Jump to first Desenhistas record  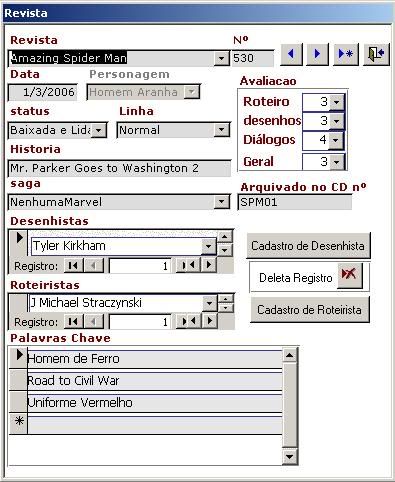pyautogui.click(x=73, y=266)
